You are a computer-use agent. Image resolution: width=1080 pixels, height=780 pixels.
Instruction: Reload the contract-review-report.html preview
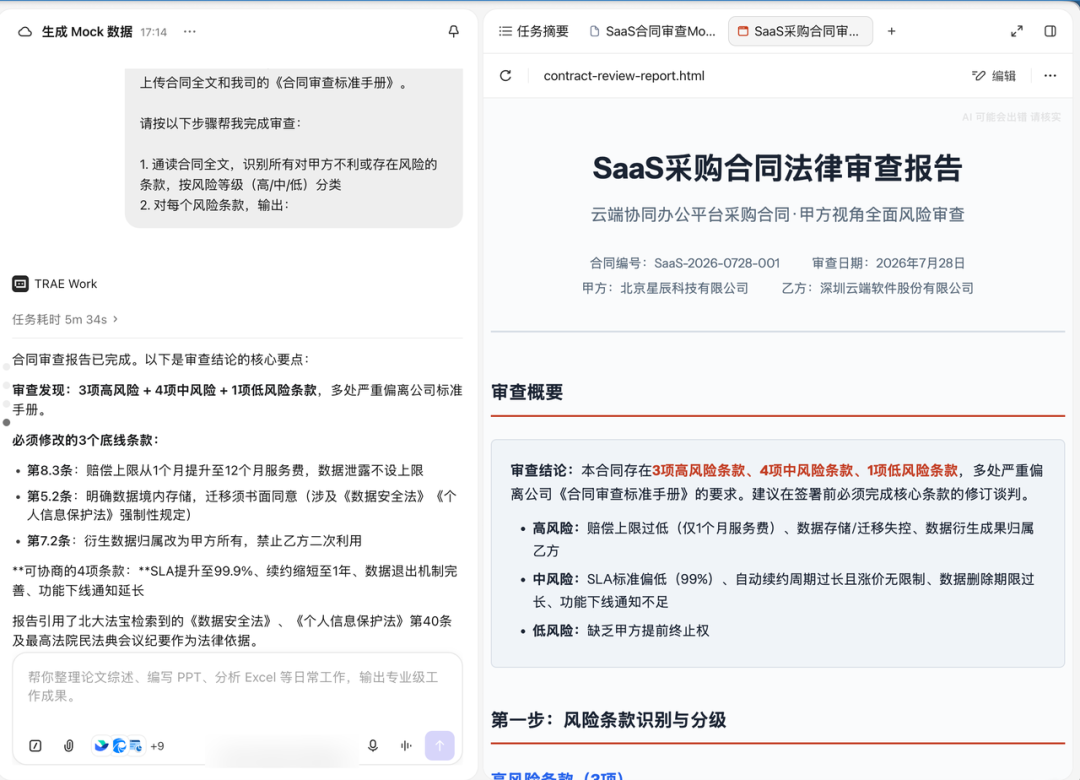click(506, 76)
